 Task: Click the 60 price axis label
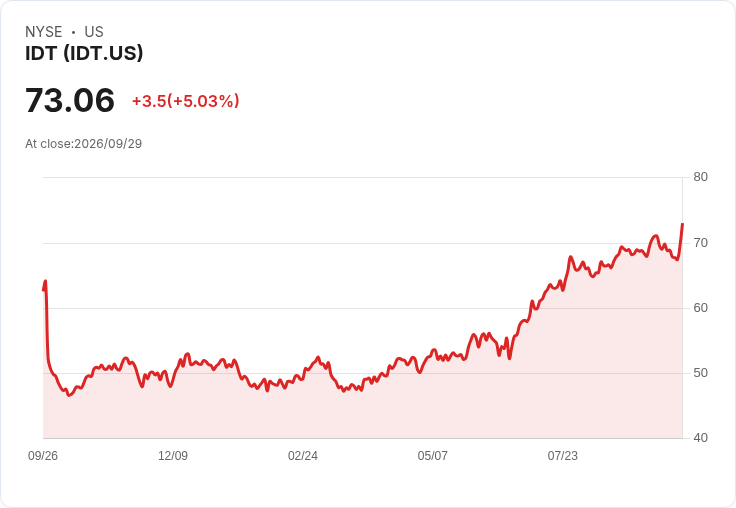coord(700,308)
